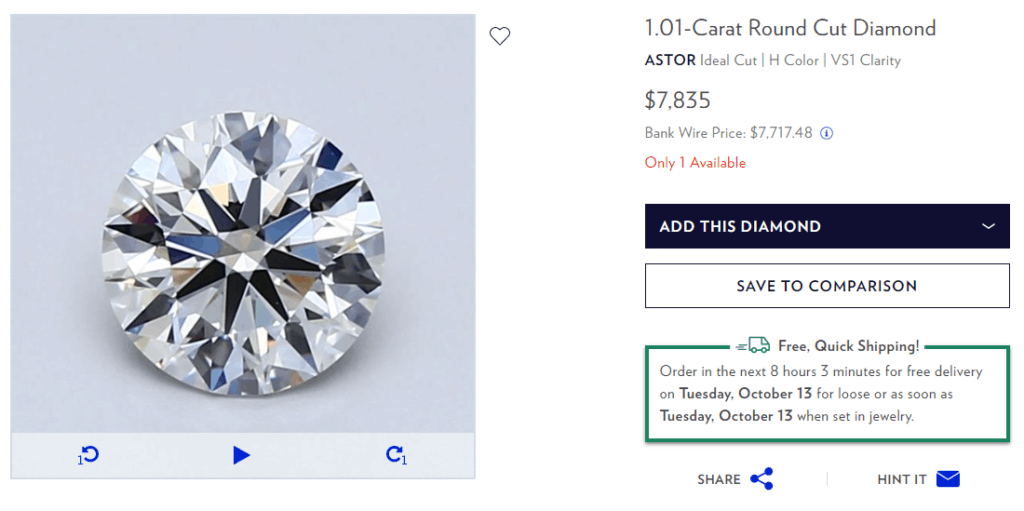Rotate diamond view counter-clockwise

pos(89,456)
